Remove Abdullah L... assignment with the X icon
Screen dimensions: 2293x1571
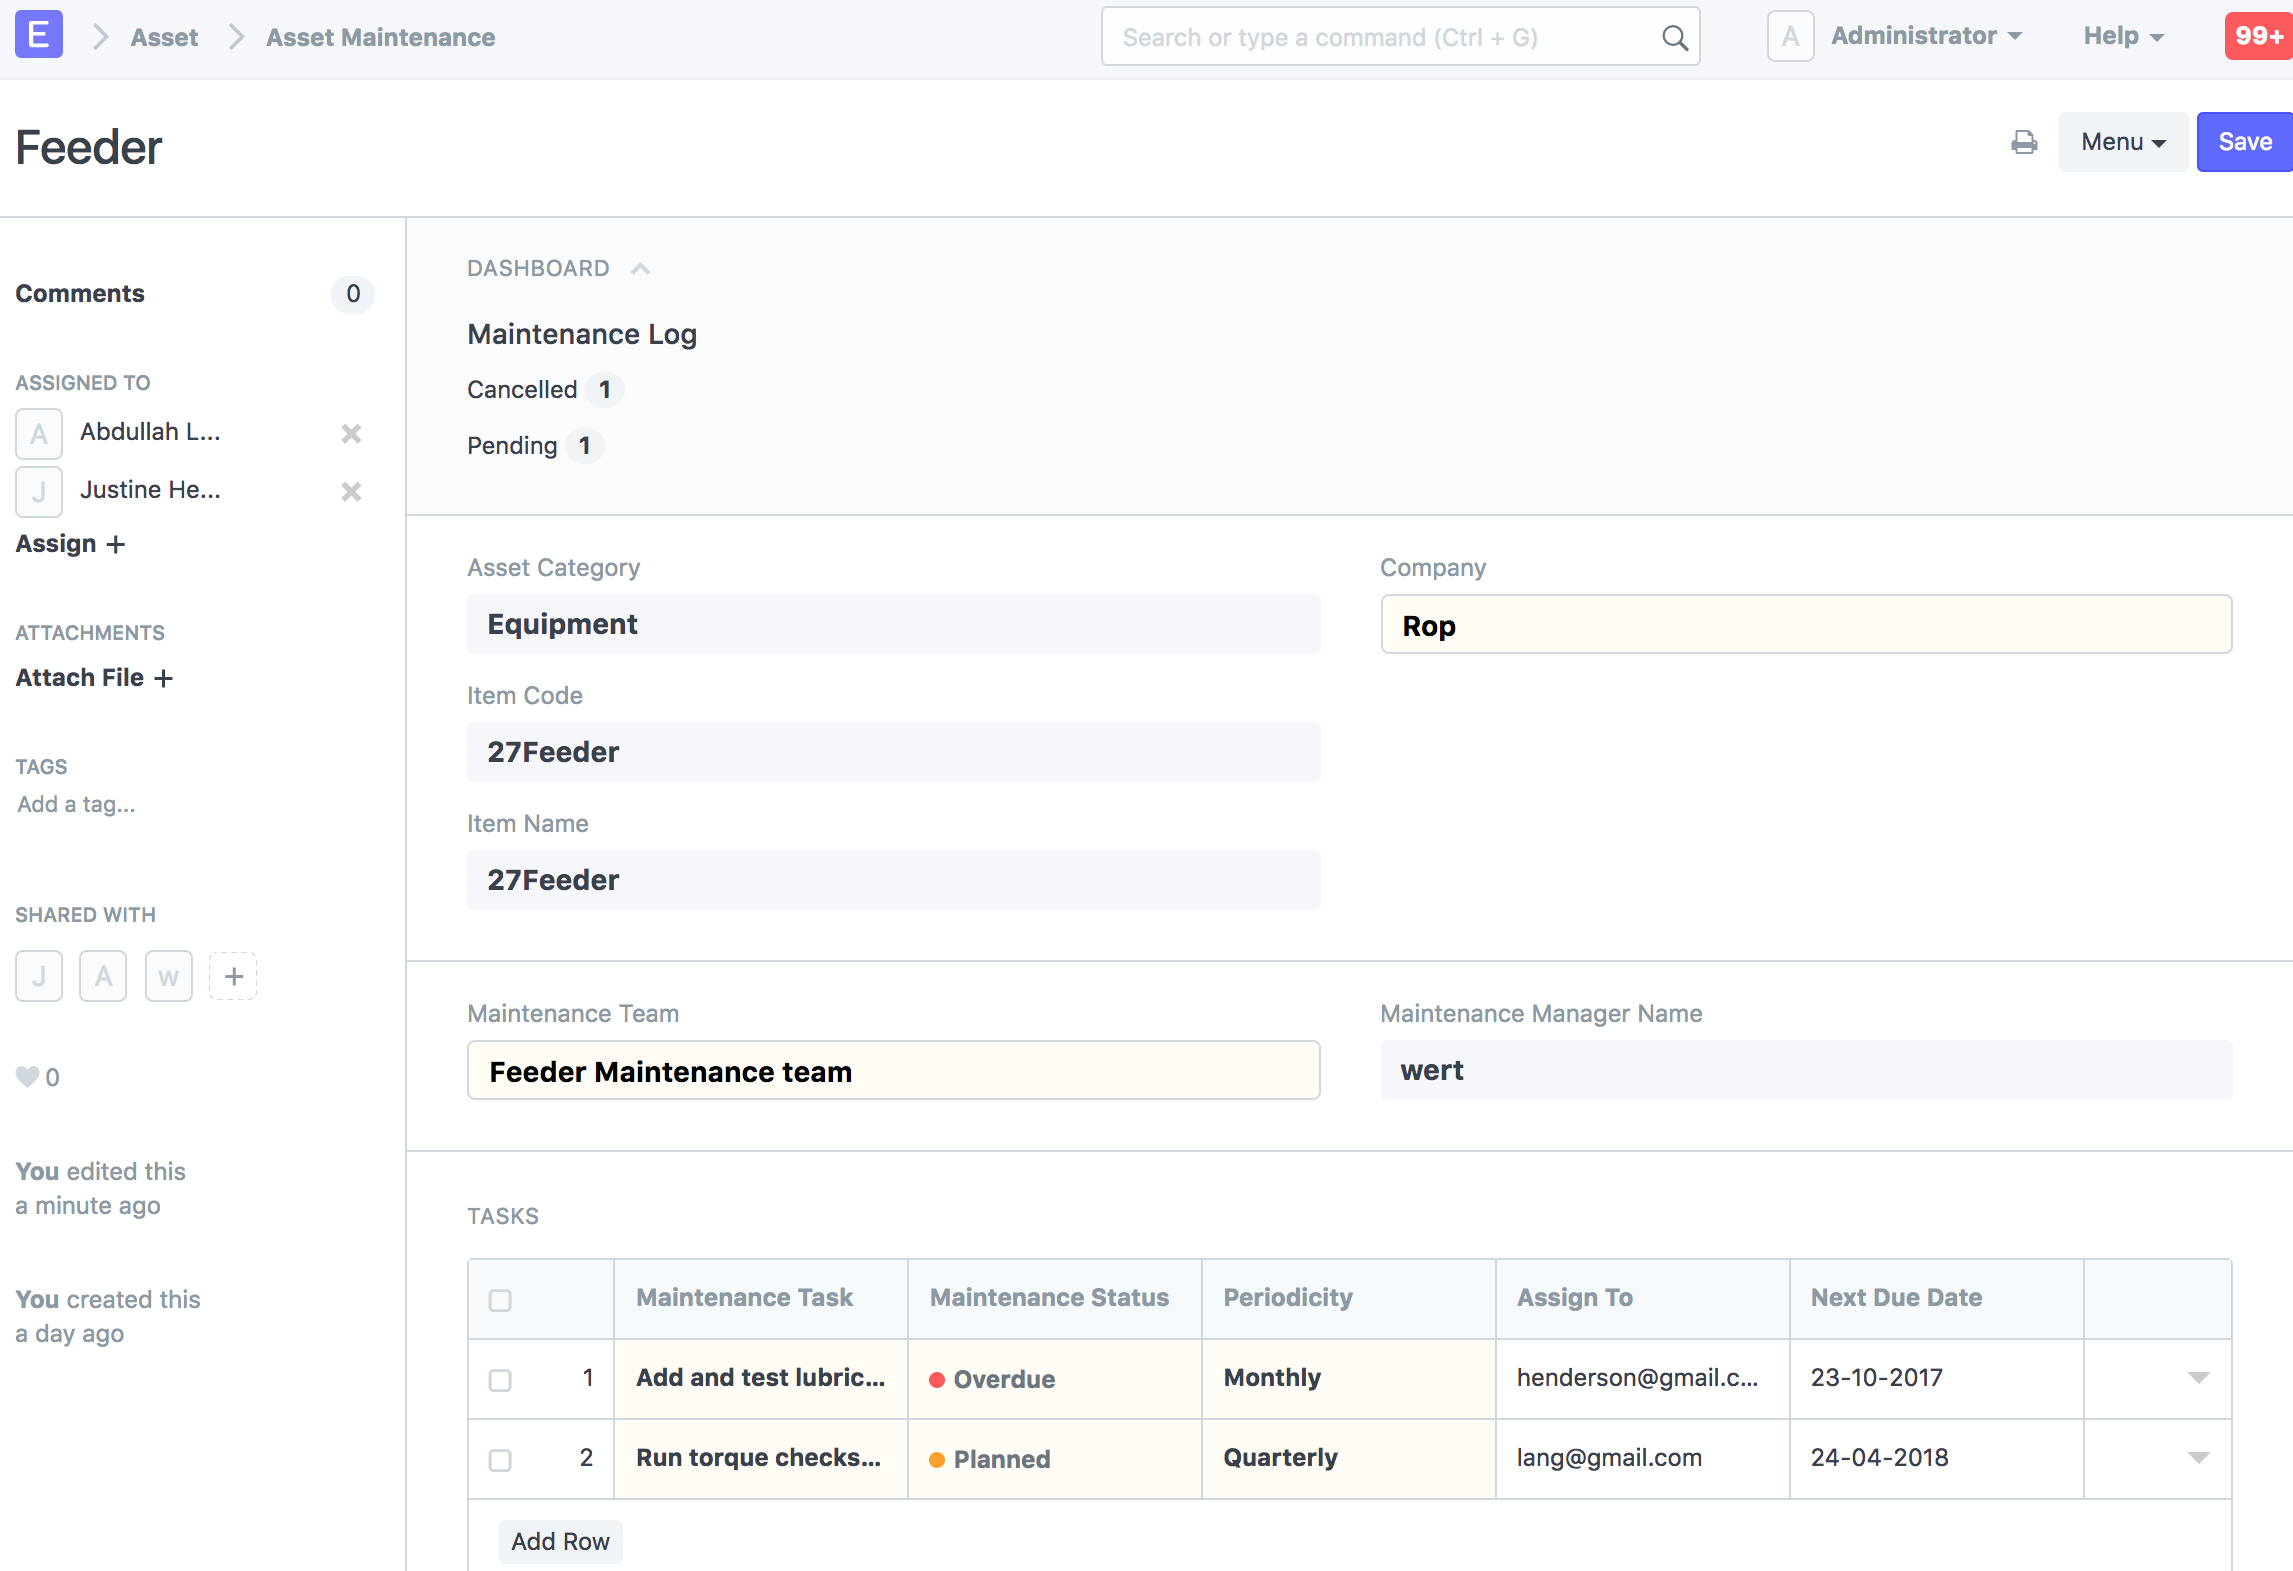point(351,433)
